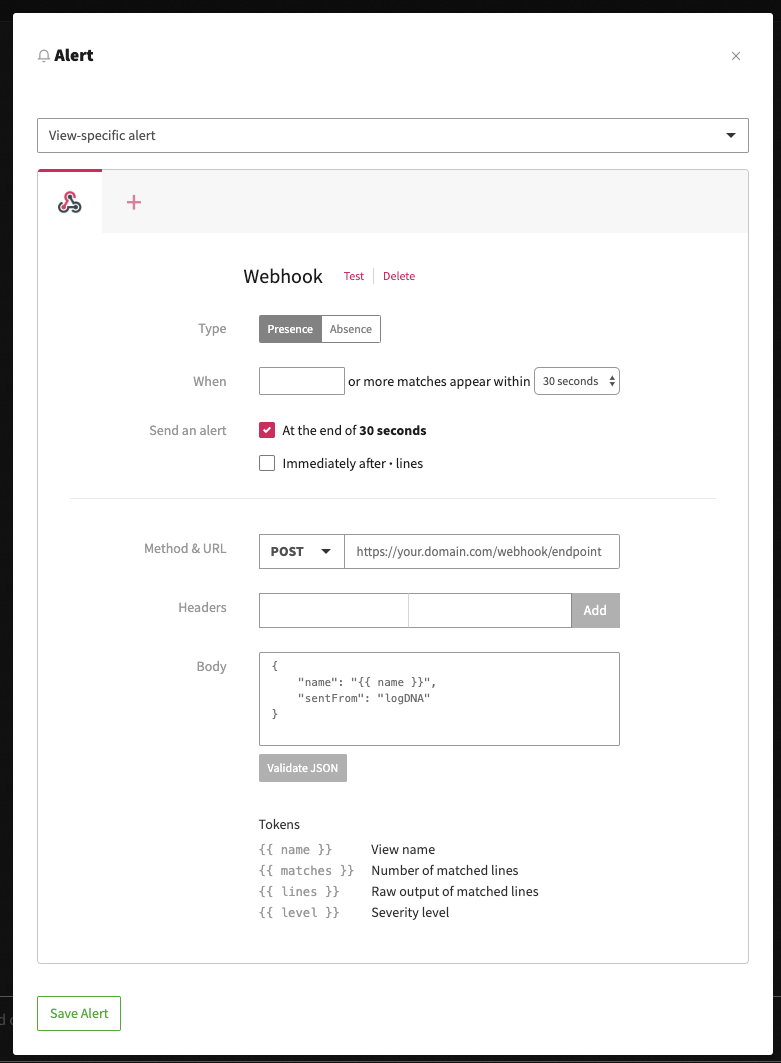Select Presence alert type
The width and height of the screenshot is (781, 1063).
tap(290, 329)
